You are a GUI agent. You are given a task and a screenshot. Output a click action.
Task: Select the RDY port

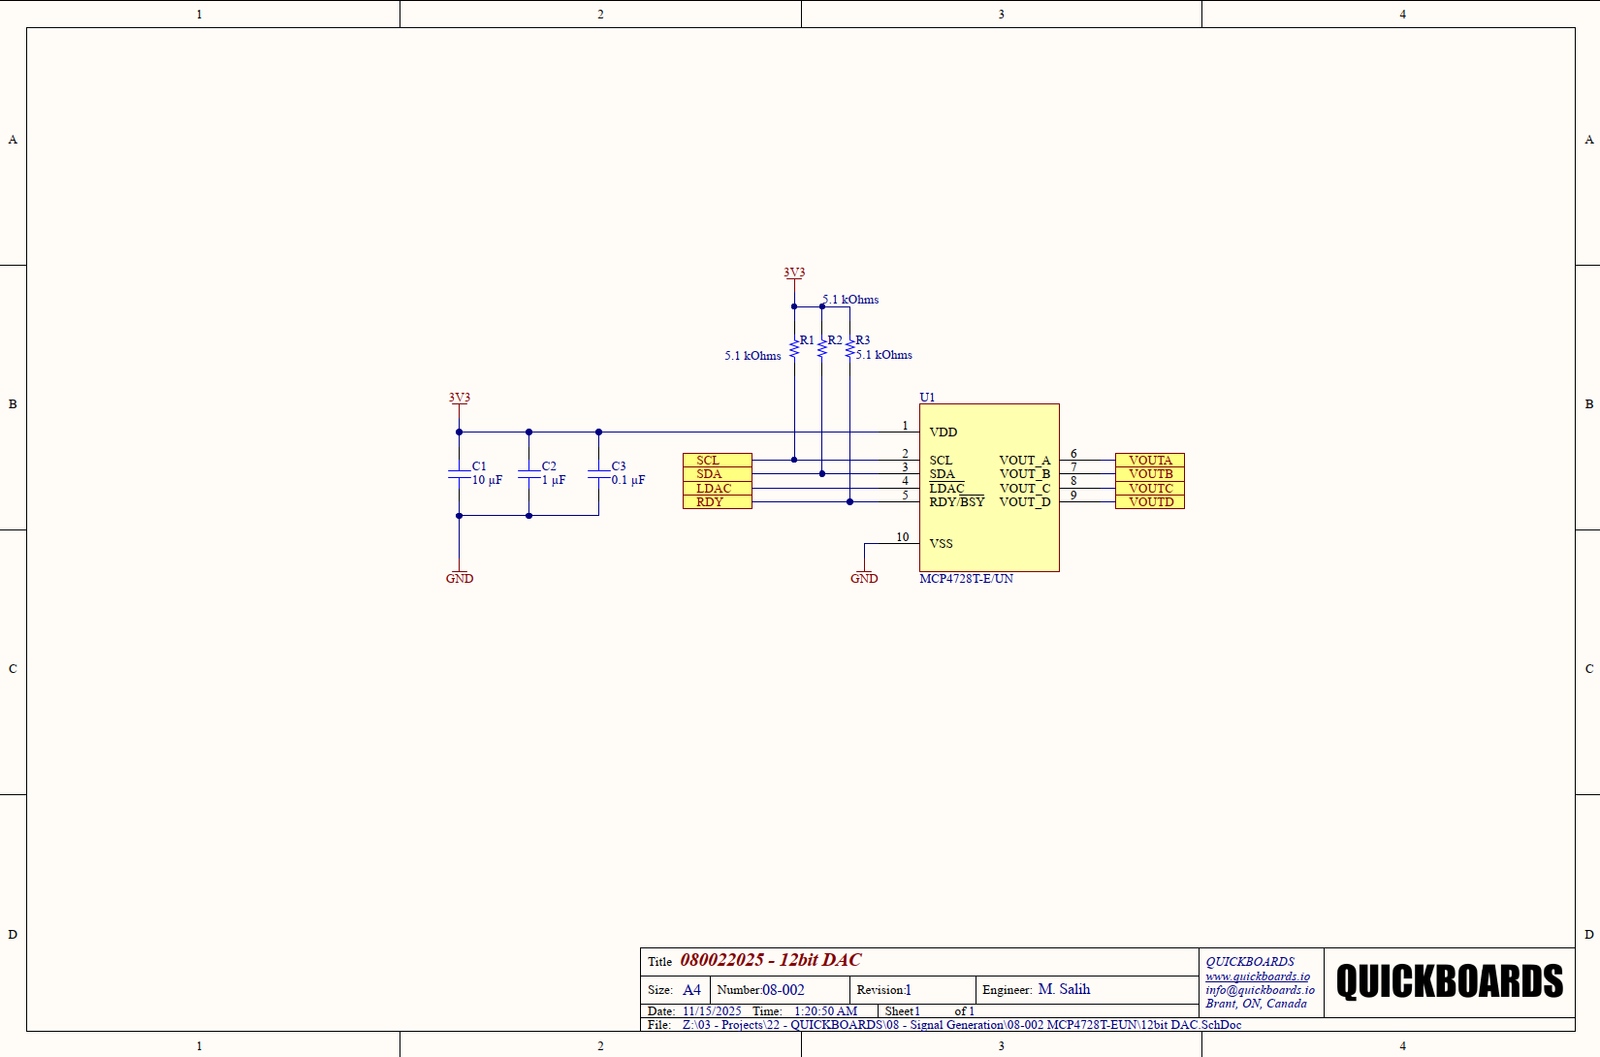tap(717, 502)
